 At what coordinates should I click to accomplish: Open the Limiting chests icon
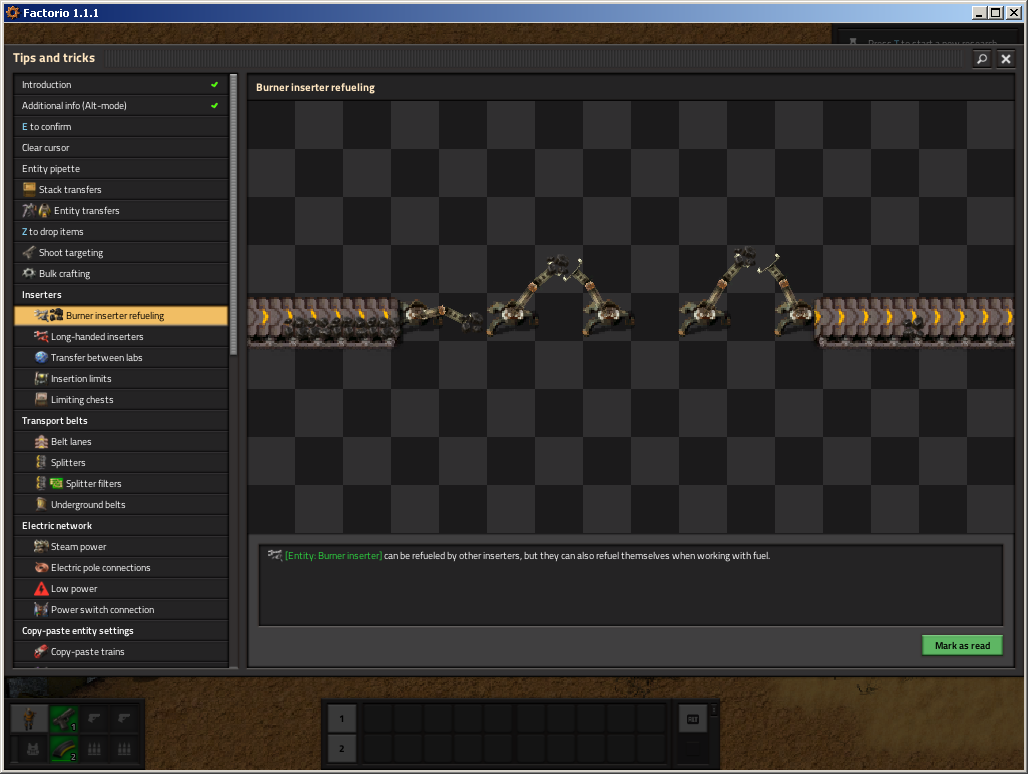[x=41, y=399]
